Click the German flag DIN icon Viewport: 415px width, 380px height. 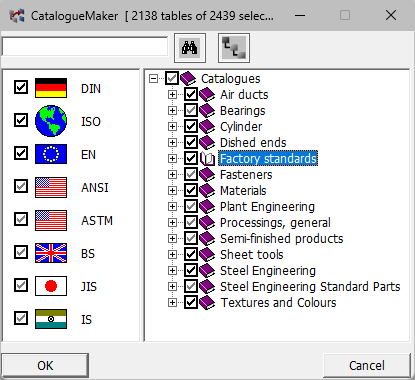(x=51, y=88)
